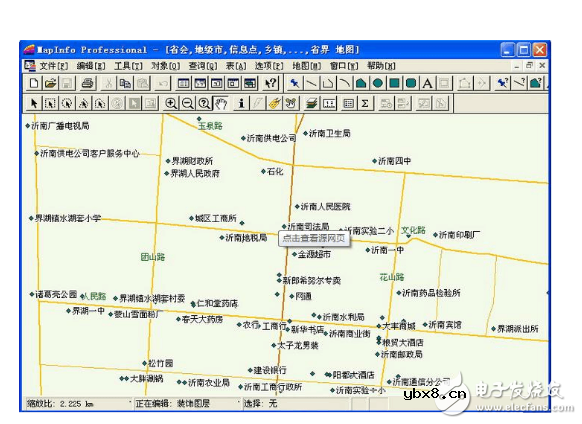Activate the Info tool
Image resolution: width=582 pixels, height=424 pixels.
(241, 104)
